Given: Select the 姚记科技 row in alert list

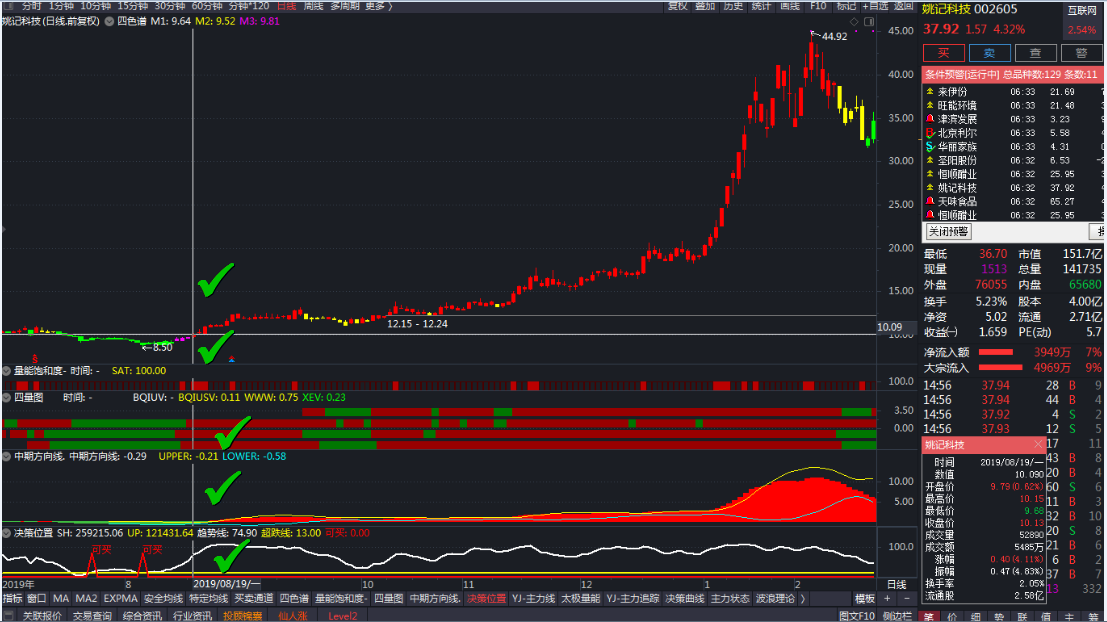Looking at the screenshot, I should (x=957, y=188).
